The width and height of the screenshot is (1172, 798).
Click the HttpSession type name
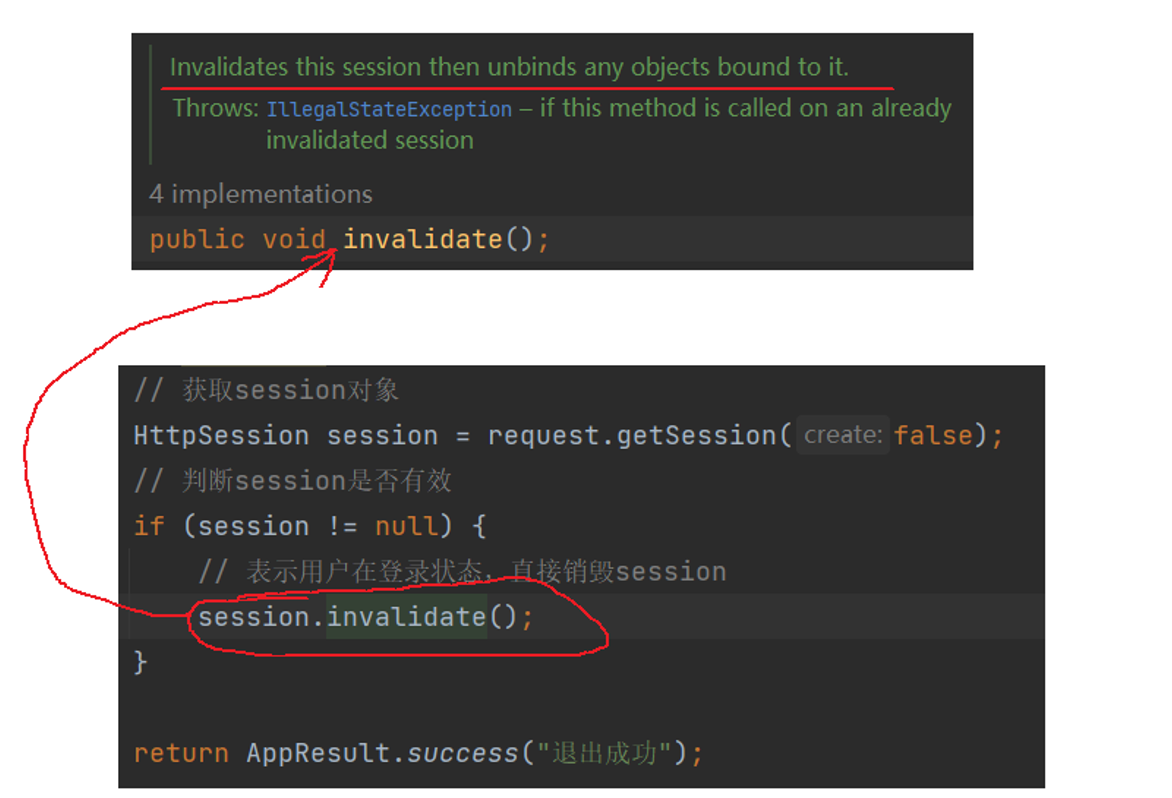point(221,436)
